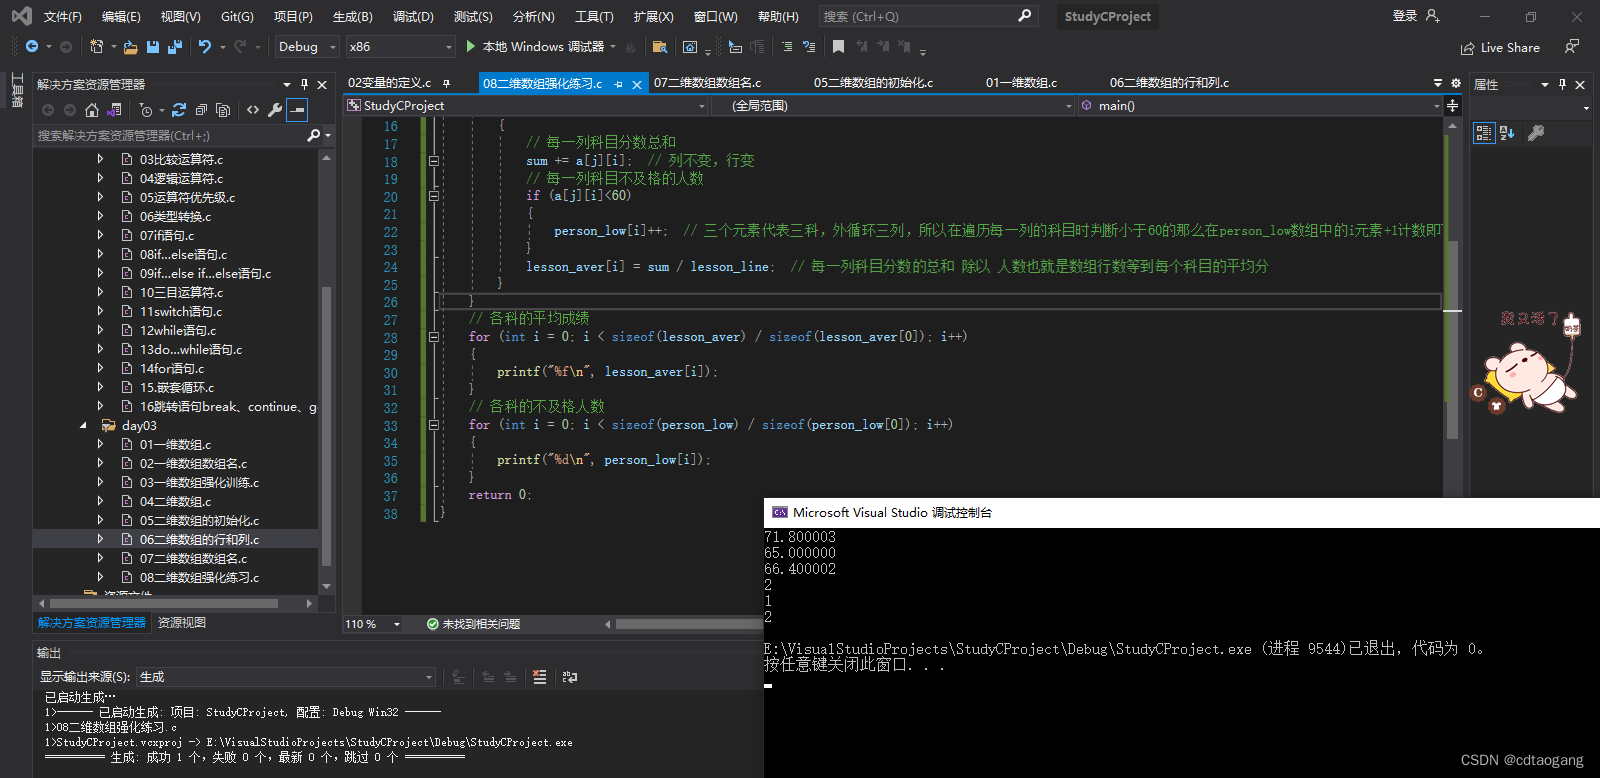Click sync with active document icon
Screen dimensions: 1600x778
pos(179,110)
